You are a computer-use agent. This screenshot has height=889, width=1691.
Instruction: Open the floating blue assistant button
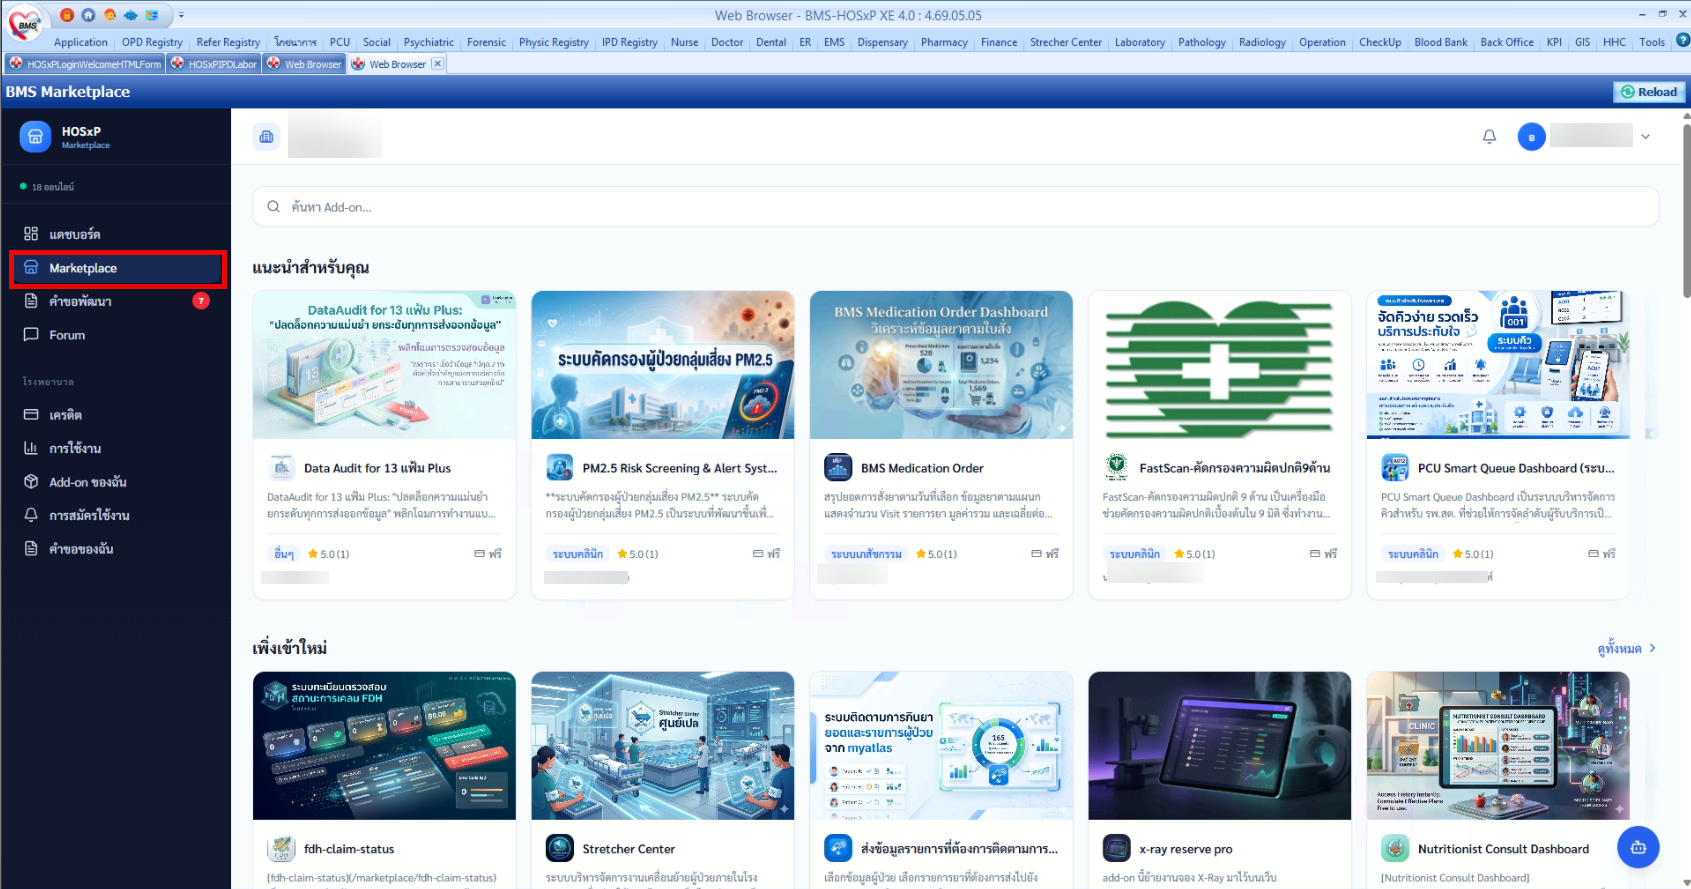click(1638, 847)
